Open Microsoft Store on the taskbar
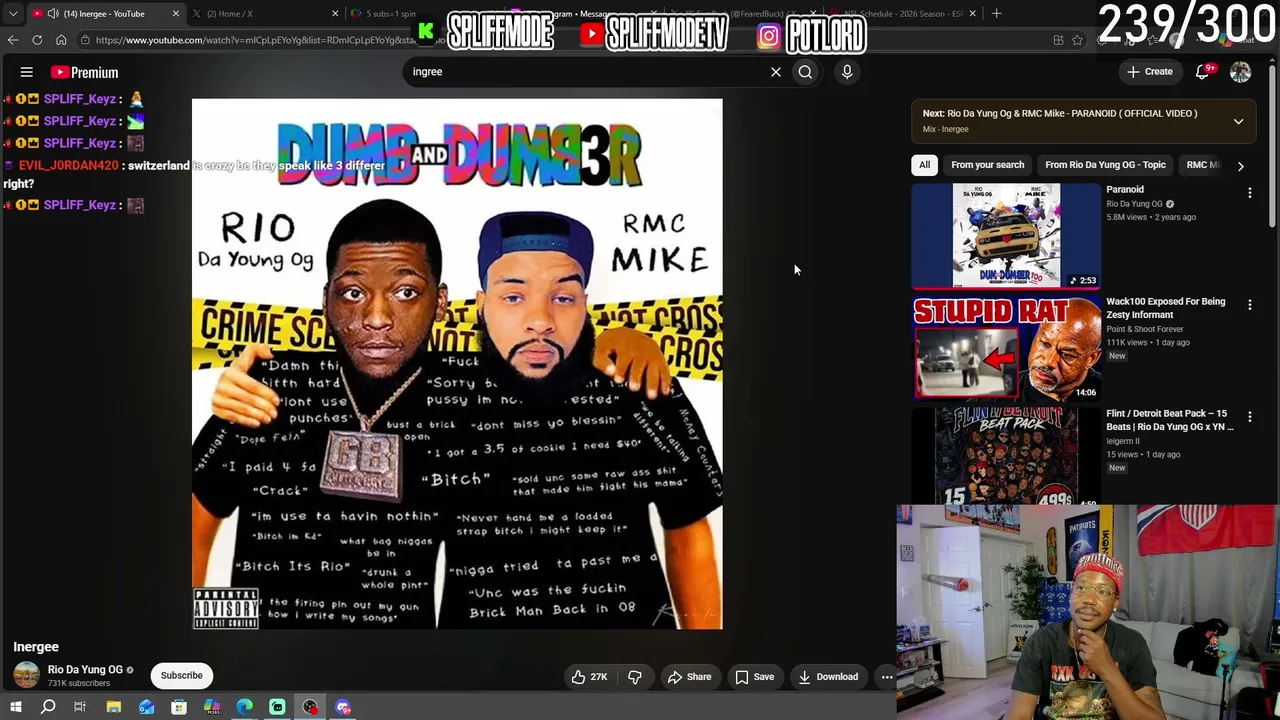The height and width of the screenshot is (720, 1280). (179, 708)
